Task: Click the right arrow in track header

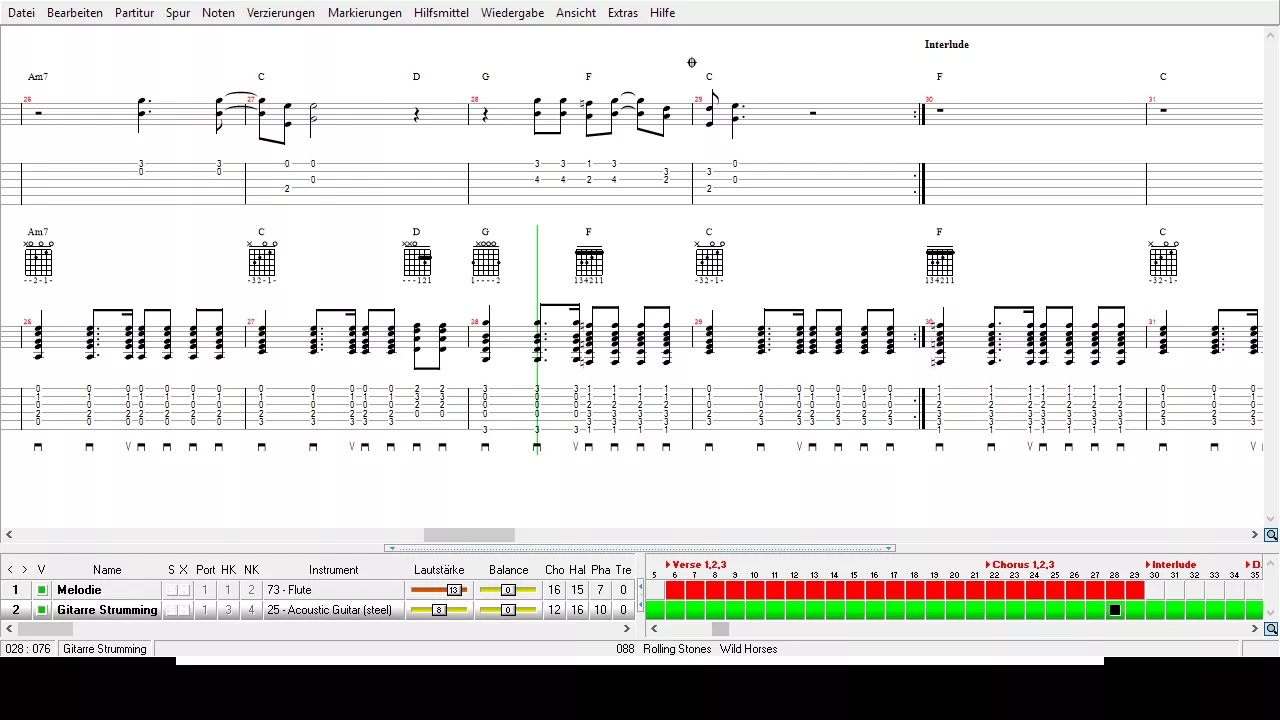Action: click(25, 570)
